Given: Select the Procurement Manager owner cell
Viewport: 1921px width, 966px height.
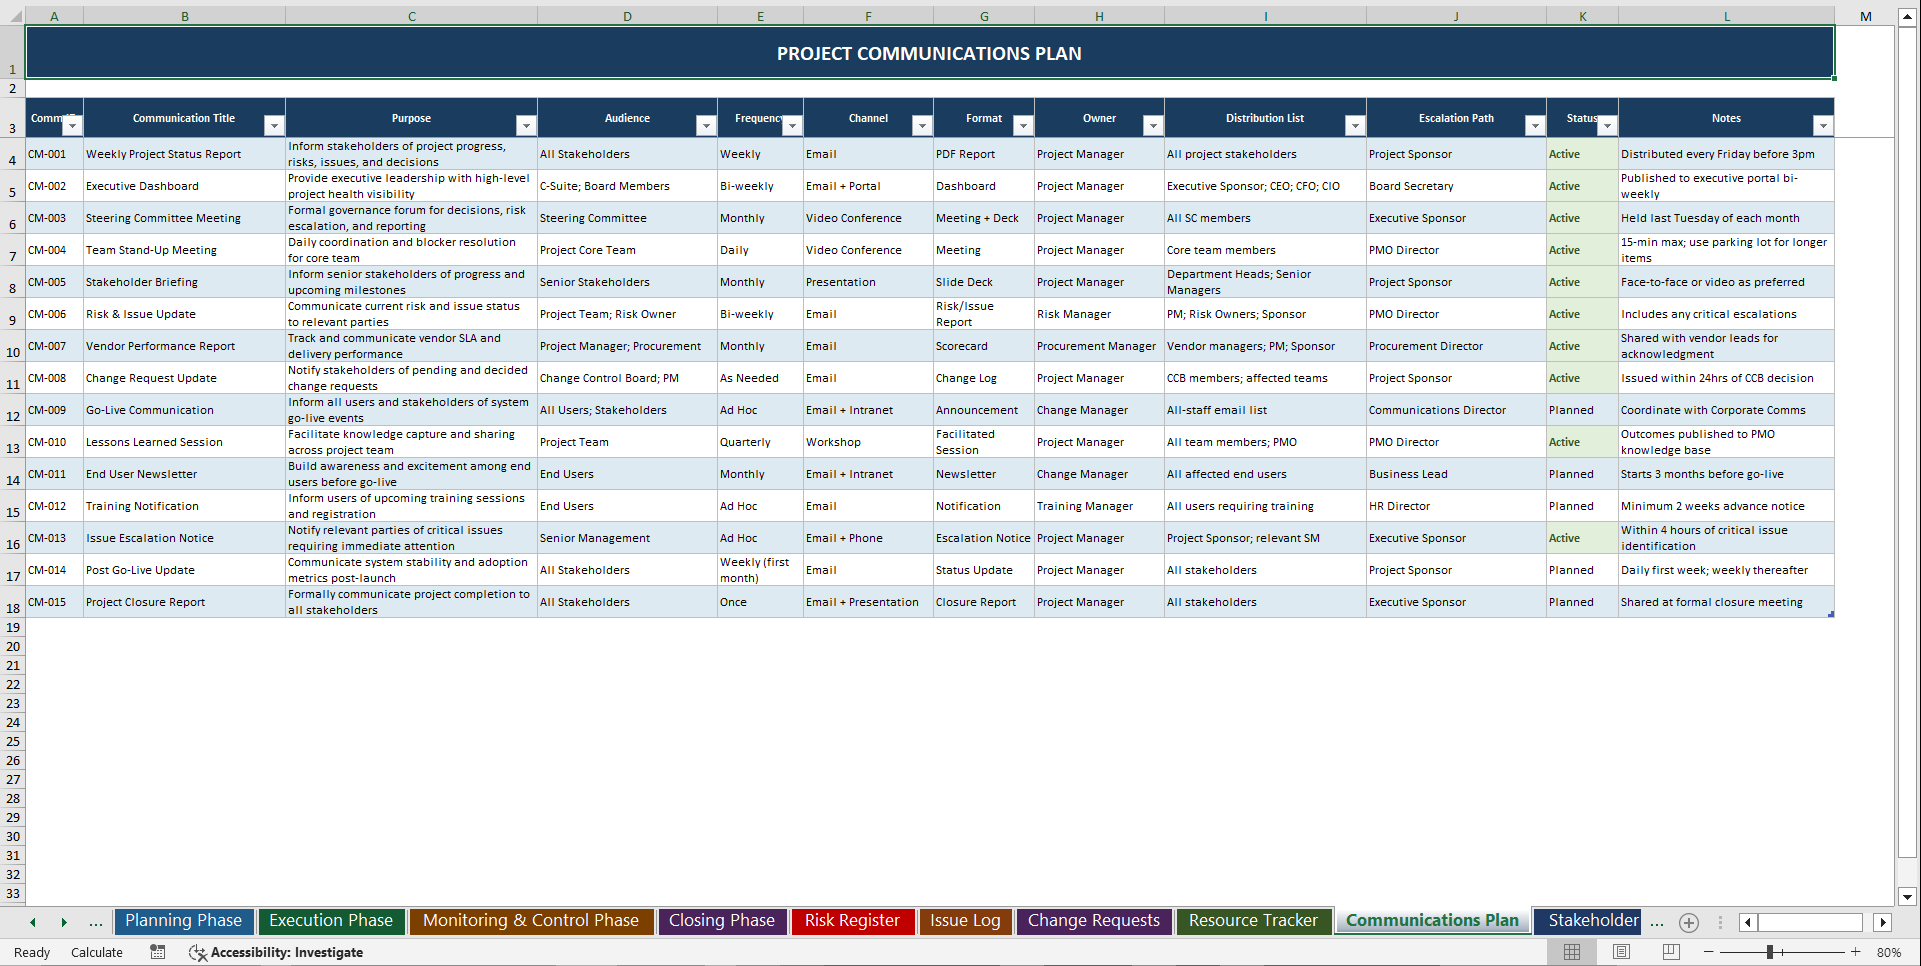Looking at the screenshot, I should (x=1099, y=346).
